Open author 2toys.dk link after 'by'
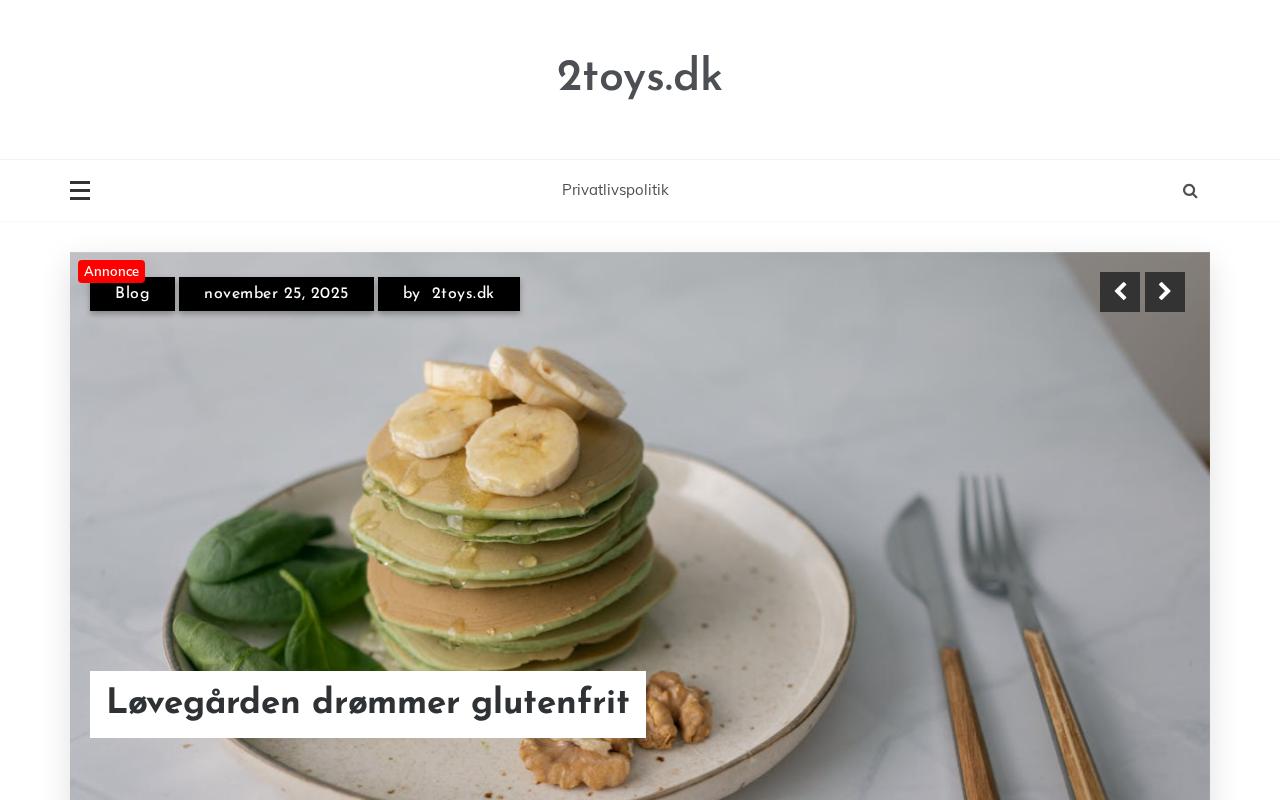 point(463,294)
